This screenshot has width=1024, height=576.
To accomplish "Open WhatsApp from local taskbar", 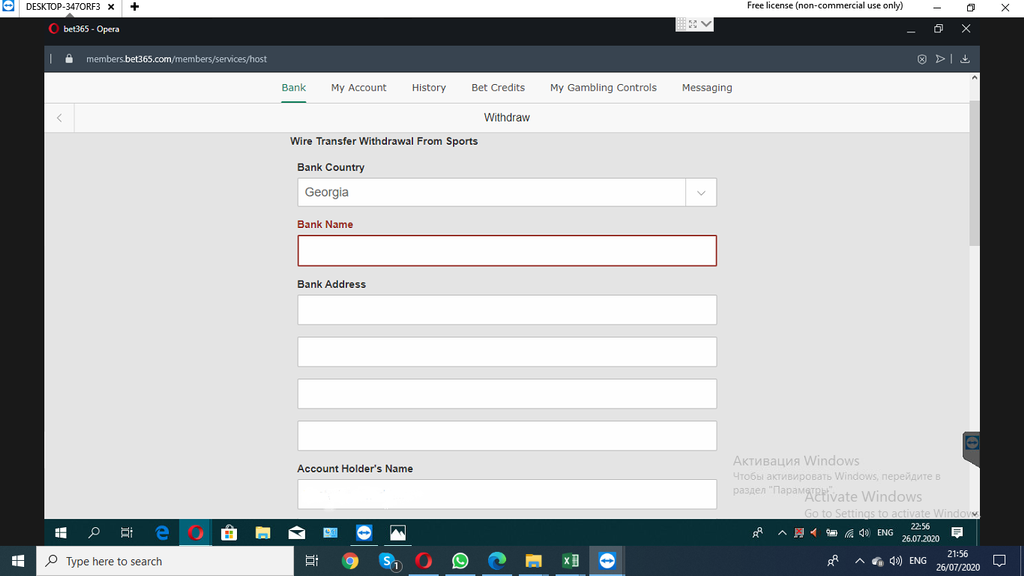I will (x=460, y=561).
